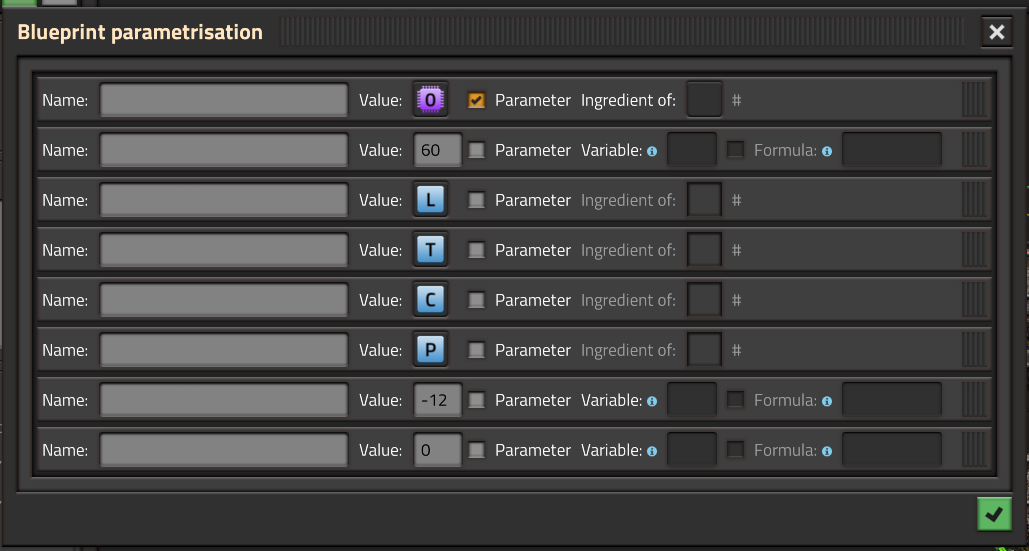This screenshot has height=551, width=1029.
Task: Uncheck Parameter checkbox in first row
Action: pos(476,100)
